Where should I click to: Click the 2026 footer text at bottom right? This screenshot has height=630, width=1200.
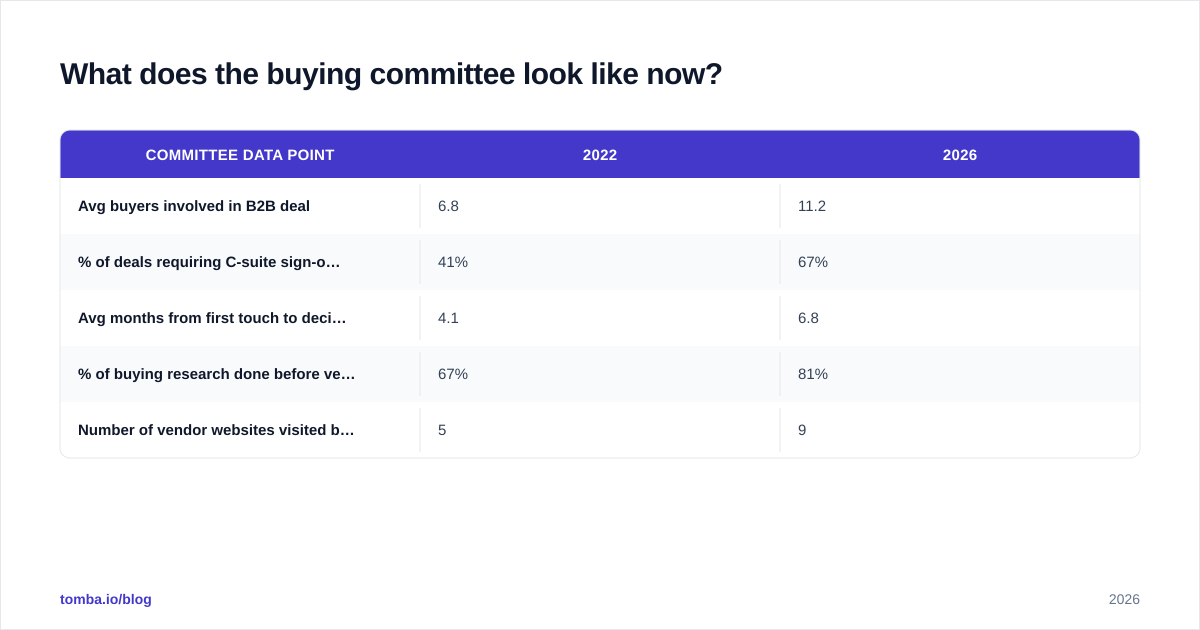point(1124,599)
